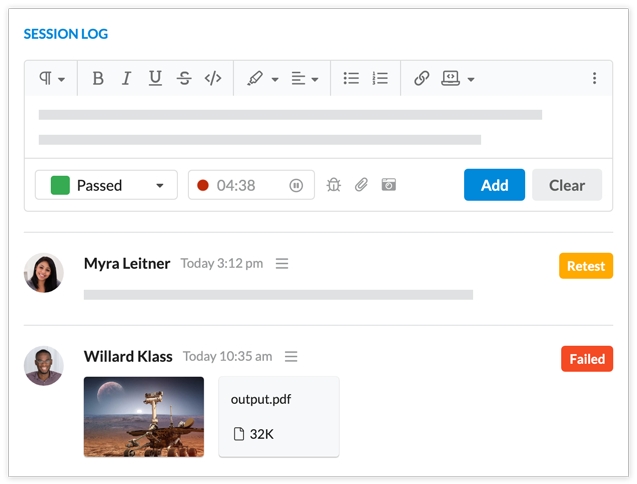Click the bug report icon
Image resolution: width=637 pixels, height=484 pixels.
coord(334,185)
